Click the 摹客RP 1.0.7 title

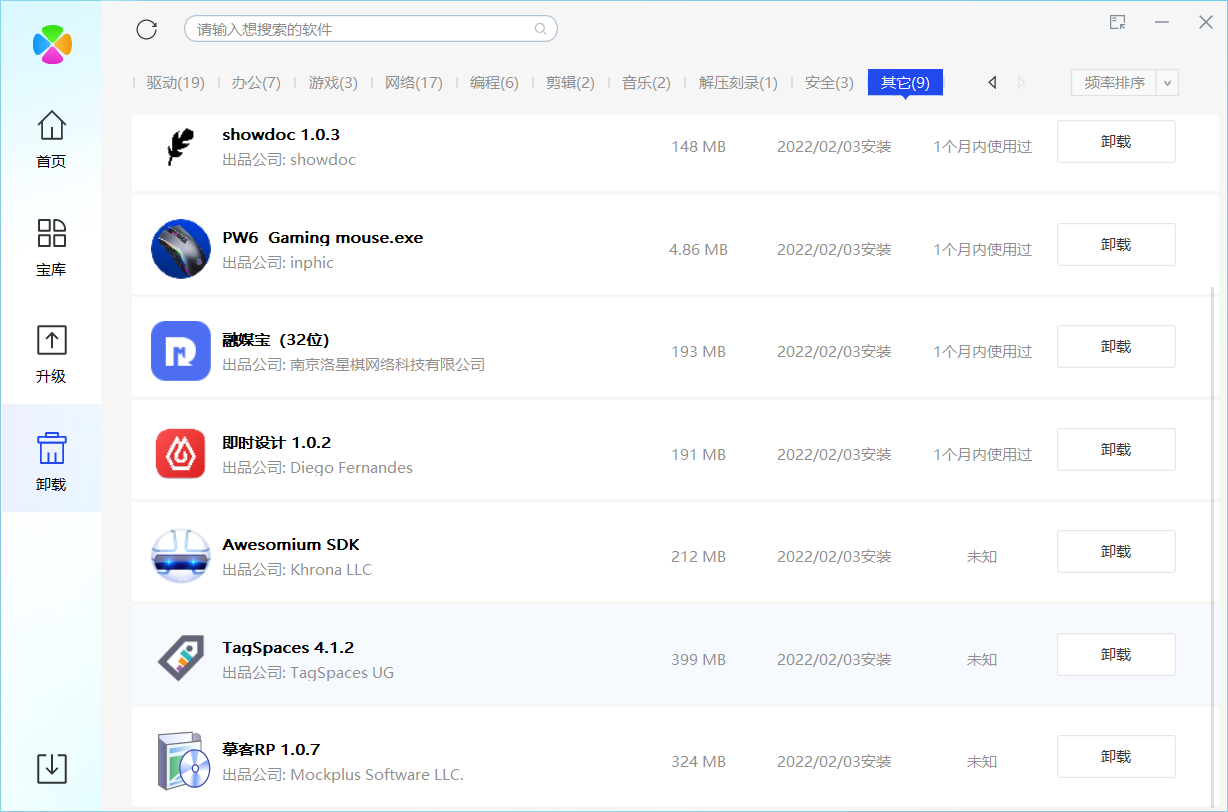[x=271, y=749]
